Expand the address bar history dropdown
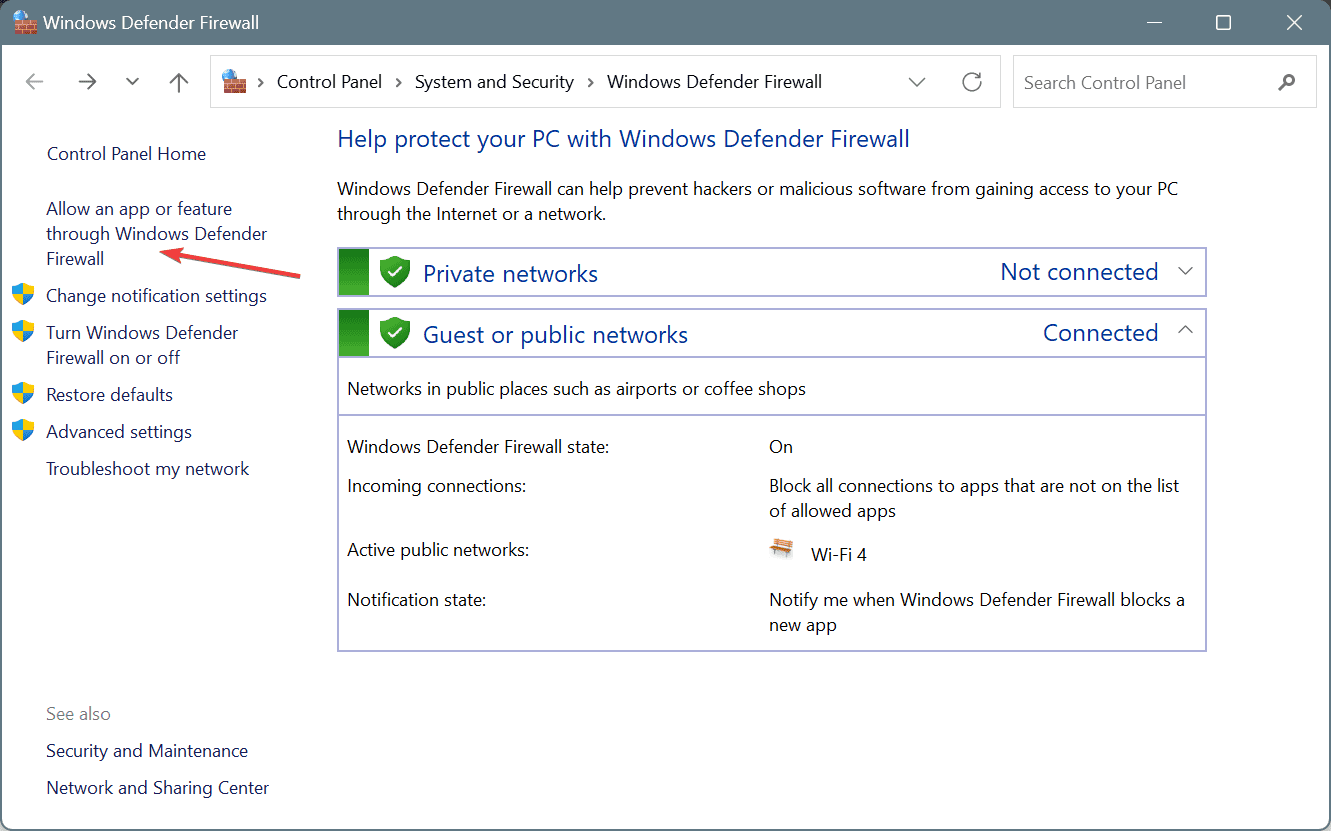 coord(917,82)
